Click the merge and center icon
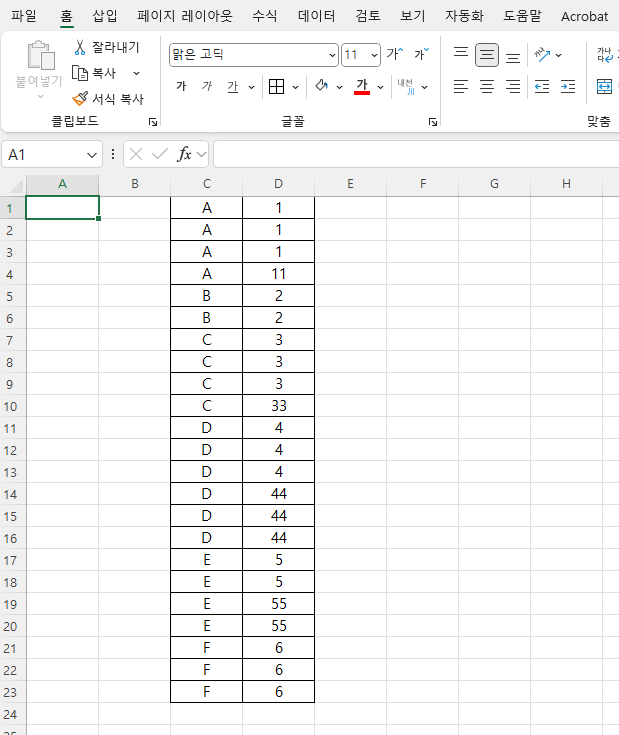This screenshot has height=735, width=619. coord(604,87)
